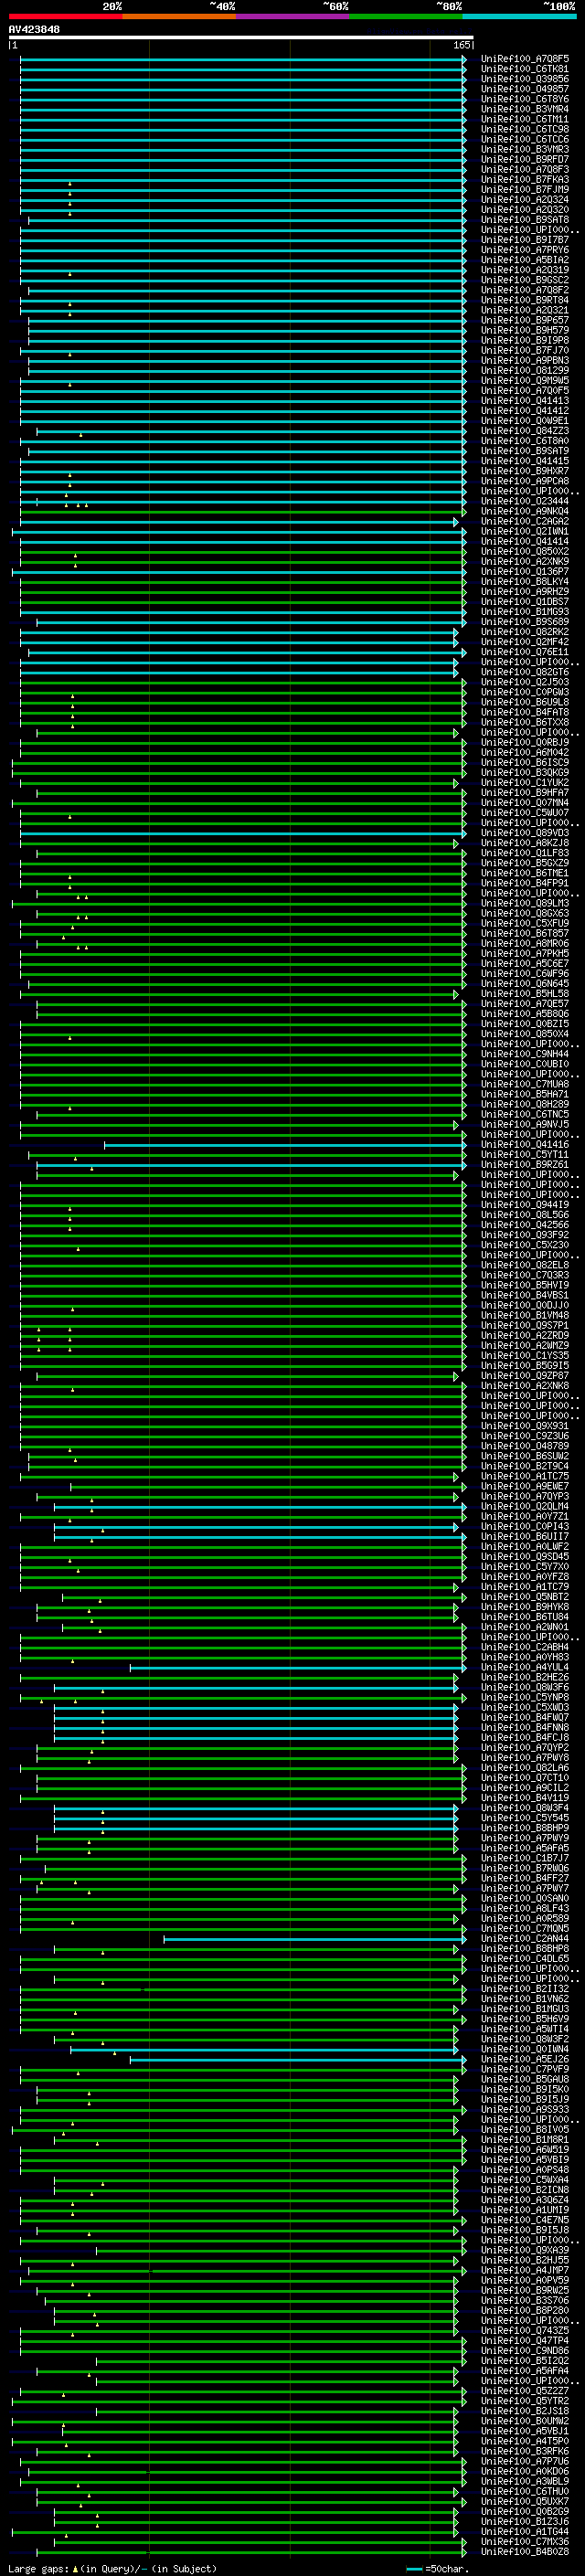Select hit label UniRef100_A7PRY6
The height and width of the screenshot is (2576, 585).
[525, 250]
